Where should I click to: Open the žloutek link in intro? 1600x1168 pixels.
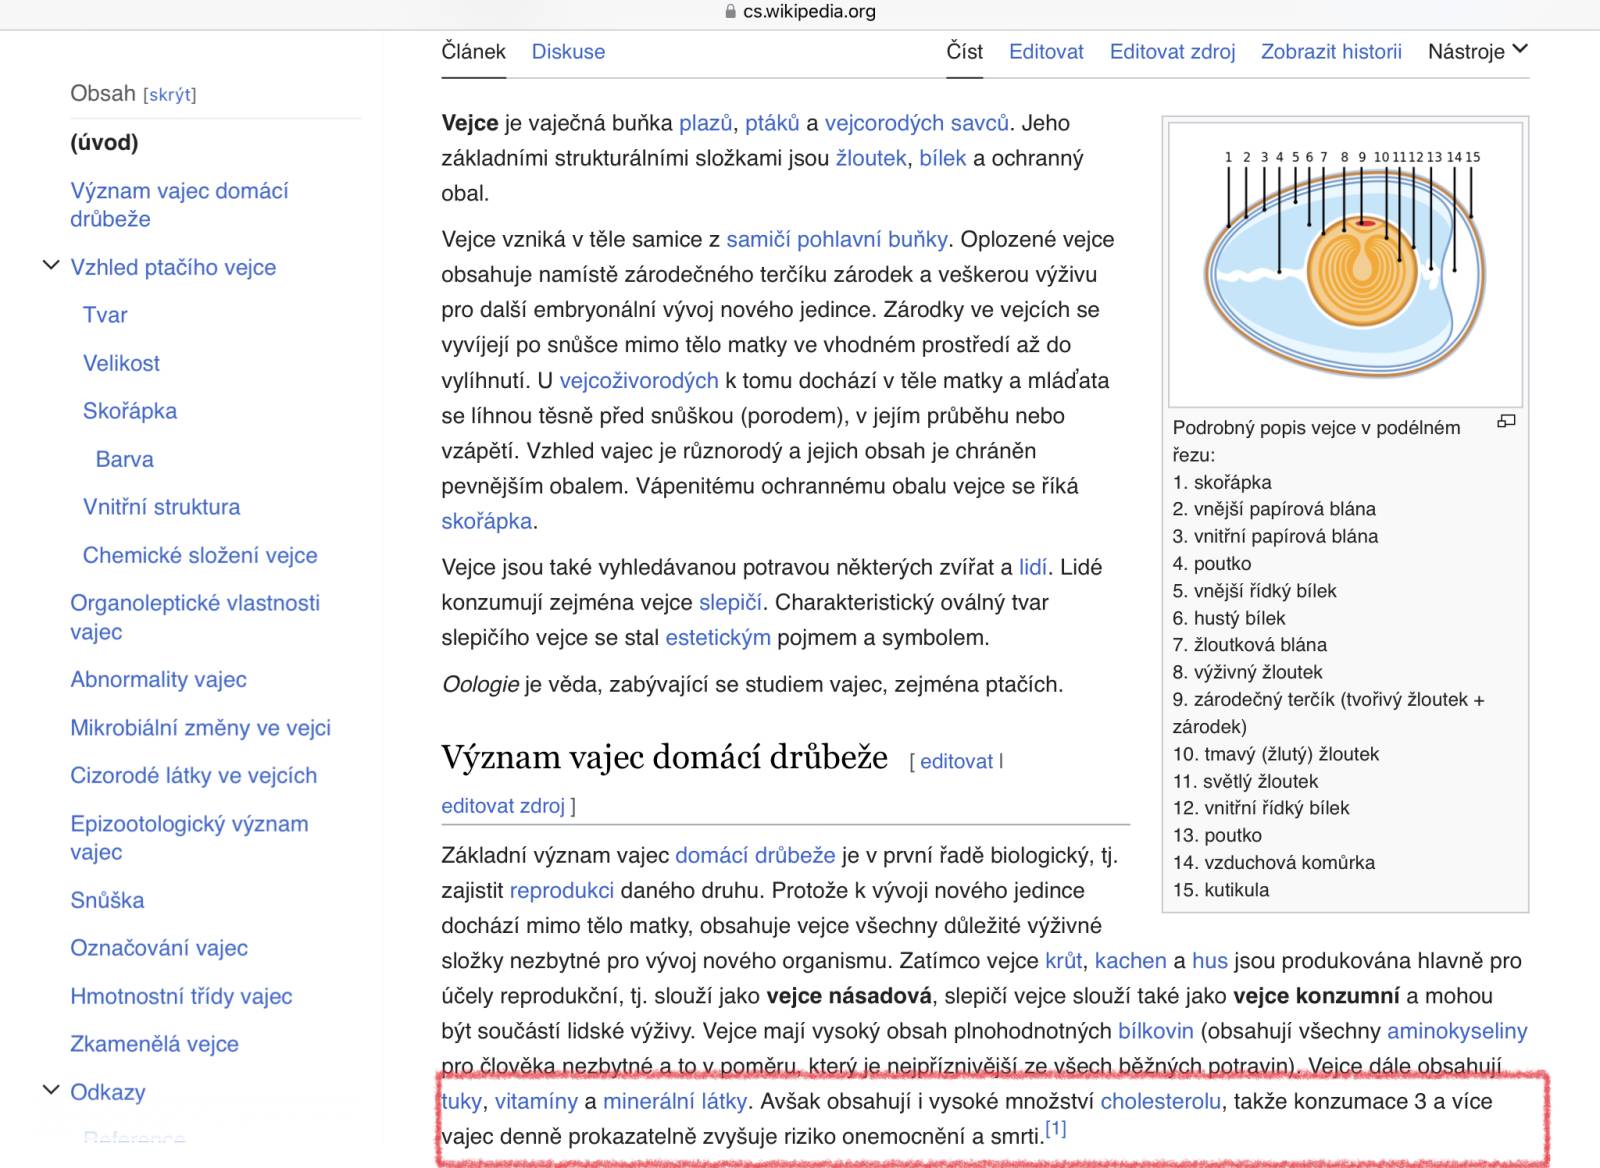tap(871, 158)
